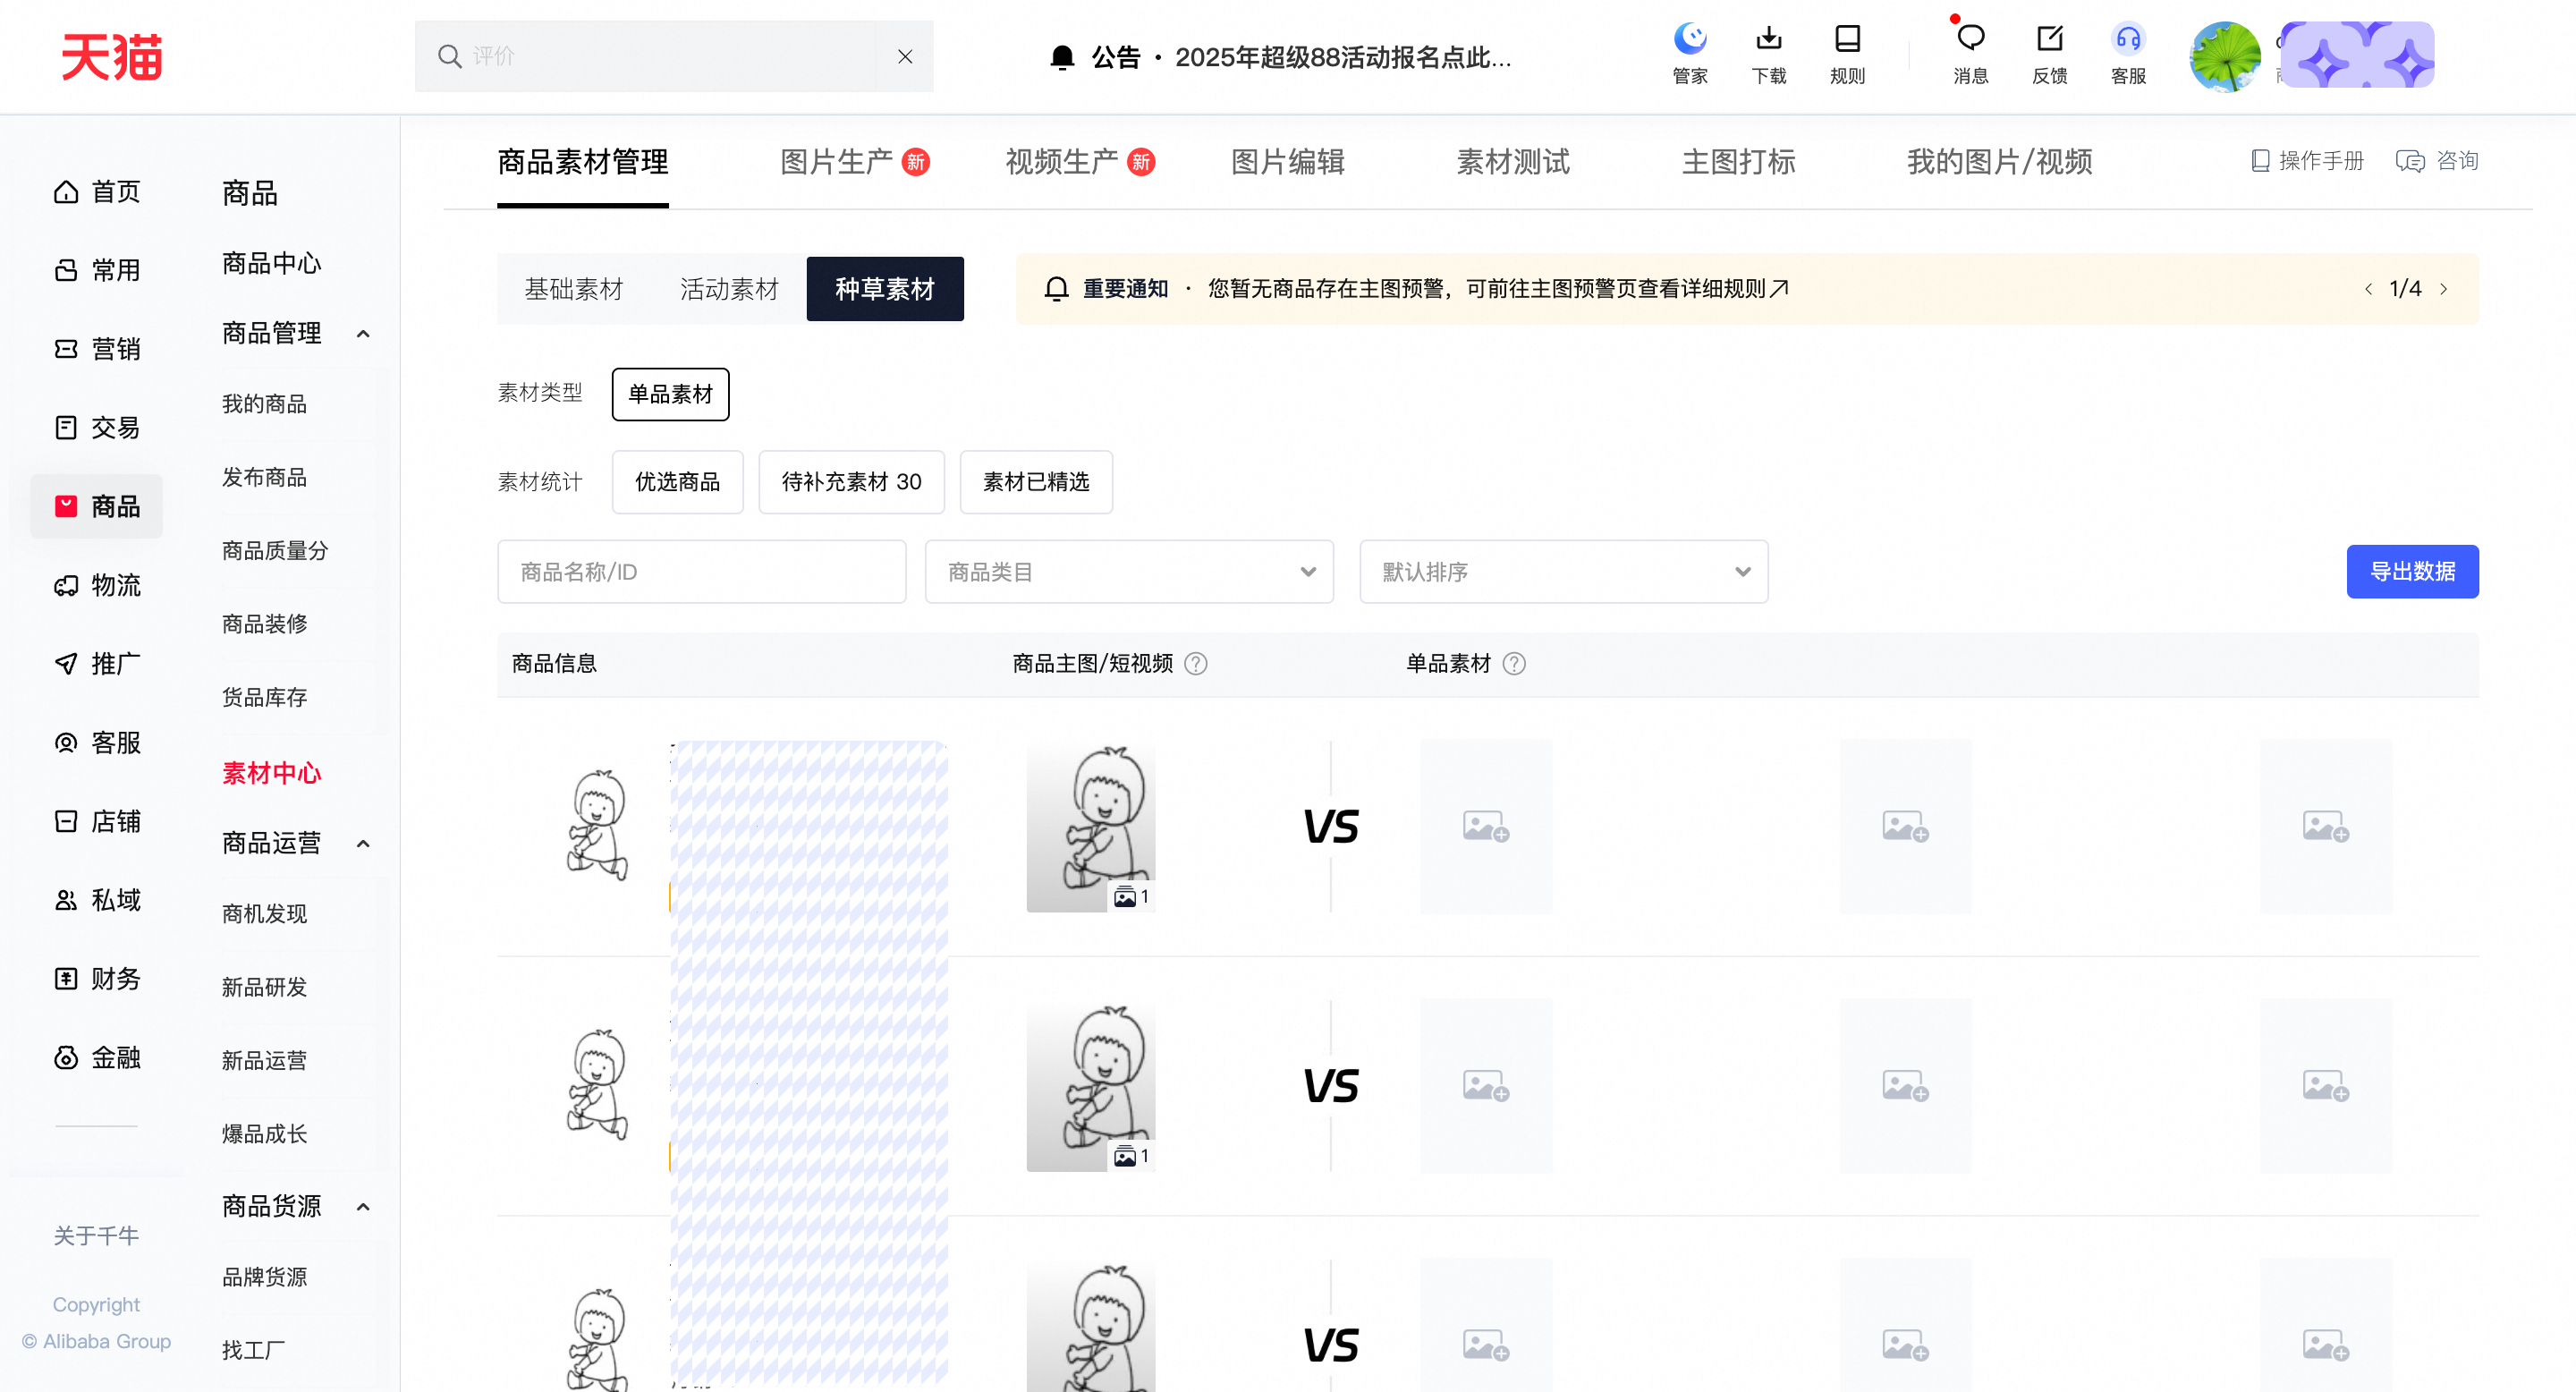This screenshot has height=1392, width=2576.
Task: Click help icon beside 商品主图/短视频
Action: tap(1196, 664)
